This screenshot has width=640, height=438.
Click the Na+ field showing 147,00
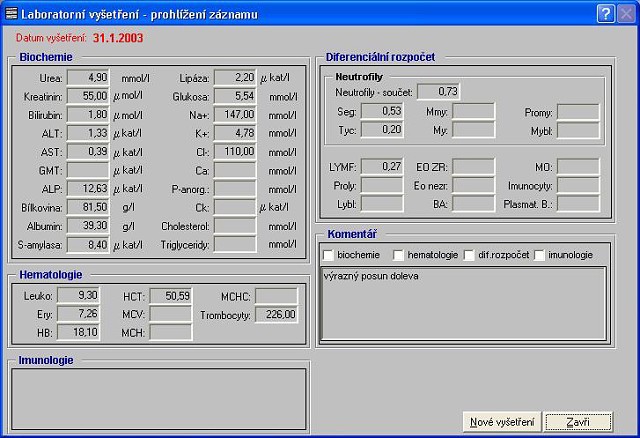click(x=235, y=115)
